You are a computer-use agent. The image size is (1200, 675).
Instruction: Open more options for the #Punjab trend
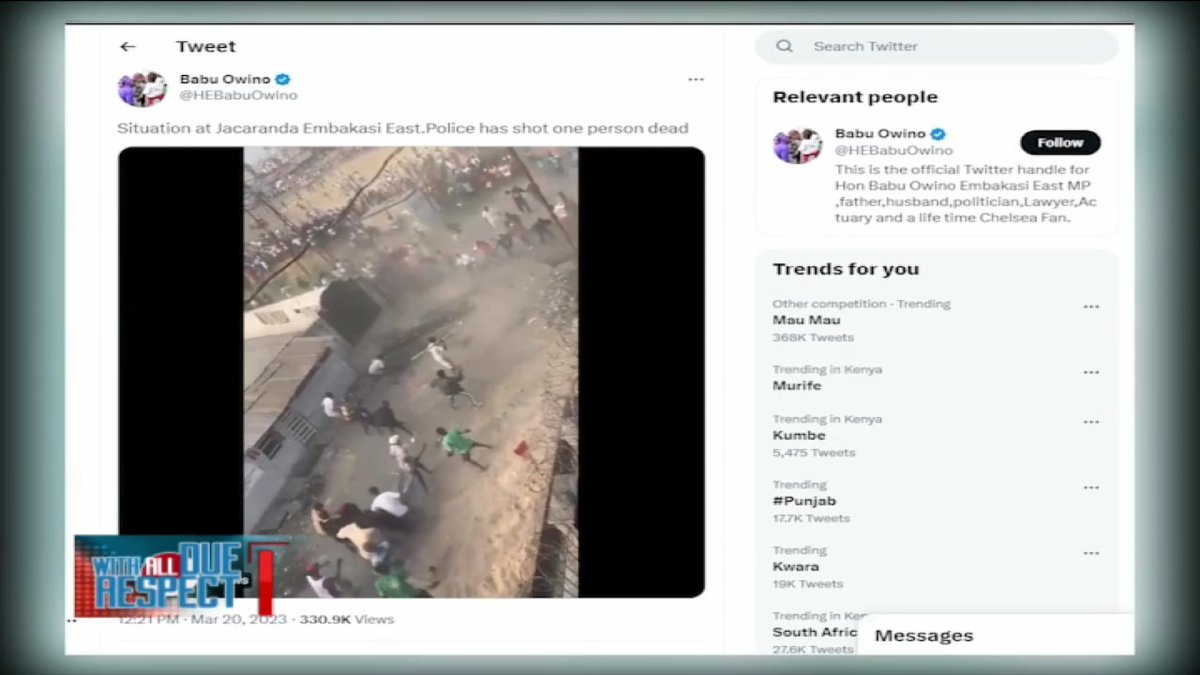[x=1091, y=487]
